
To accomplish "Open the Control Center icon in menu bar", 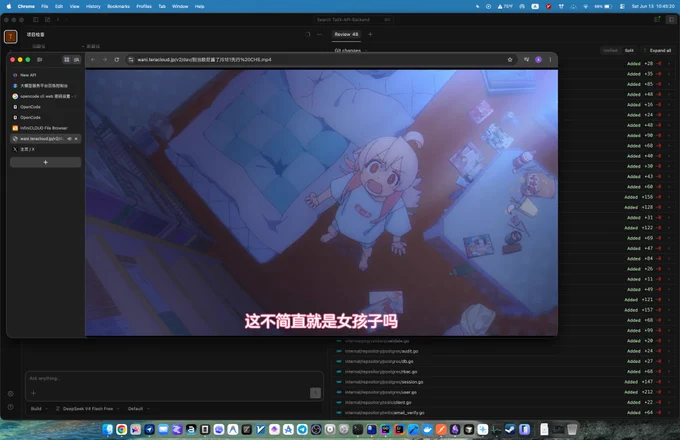I will tap(622, 7).
